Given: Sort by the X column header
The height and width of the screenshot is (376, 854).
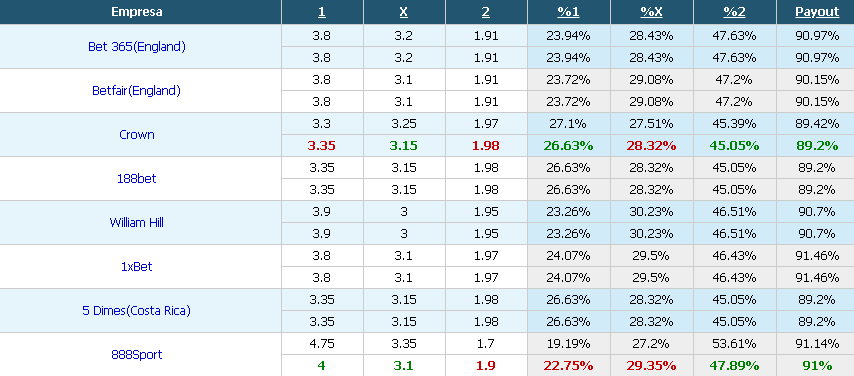Looking at the screenshot, I should (x=404, y=12).
